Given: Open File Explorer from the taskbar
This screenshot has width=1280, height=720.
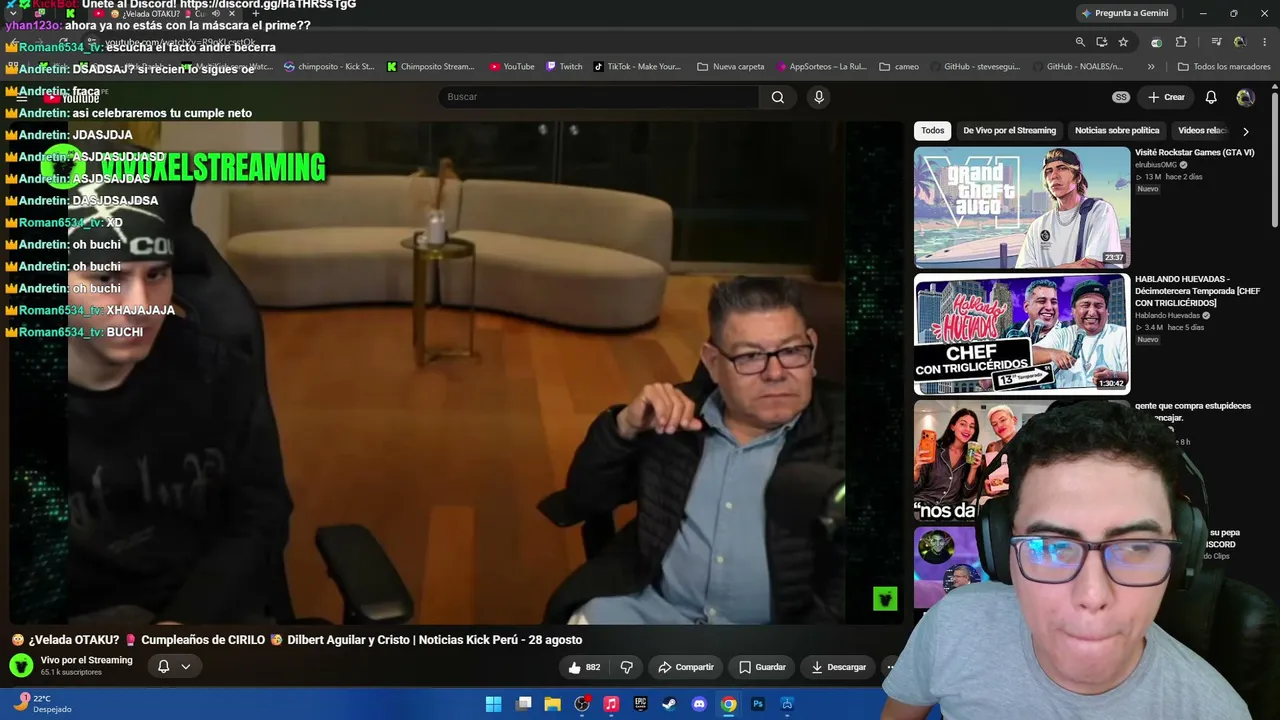Looking at the screenshot, I should point(552,704).
